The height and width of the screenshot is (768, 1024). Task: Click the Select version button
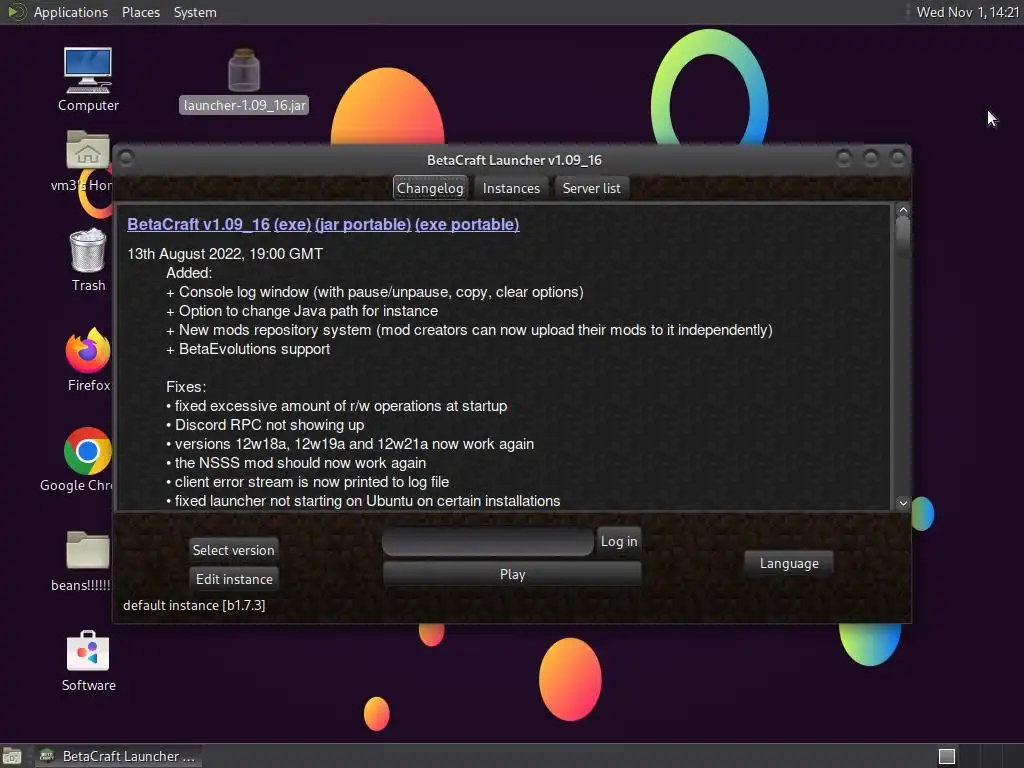(233, 550)
